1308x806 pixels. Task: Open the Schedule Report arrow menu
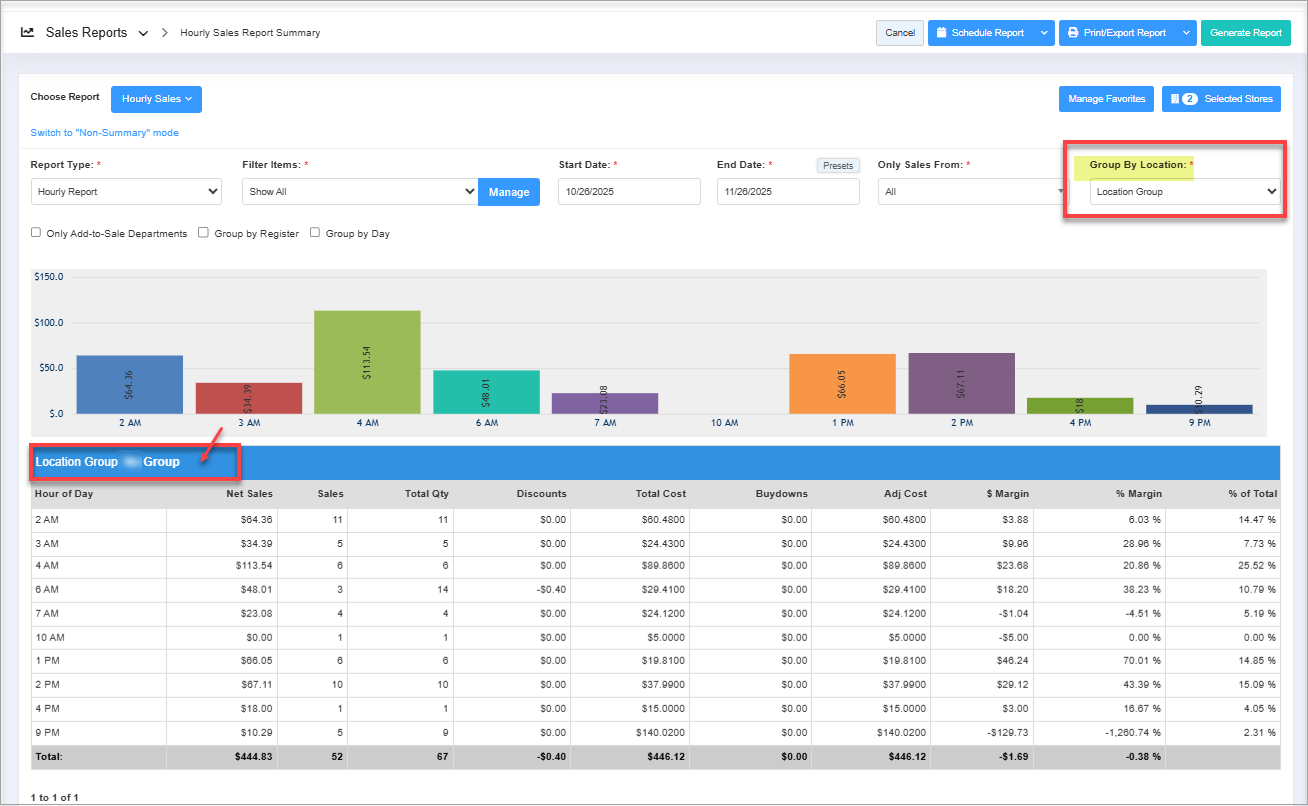click(x=1044, y=33)
